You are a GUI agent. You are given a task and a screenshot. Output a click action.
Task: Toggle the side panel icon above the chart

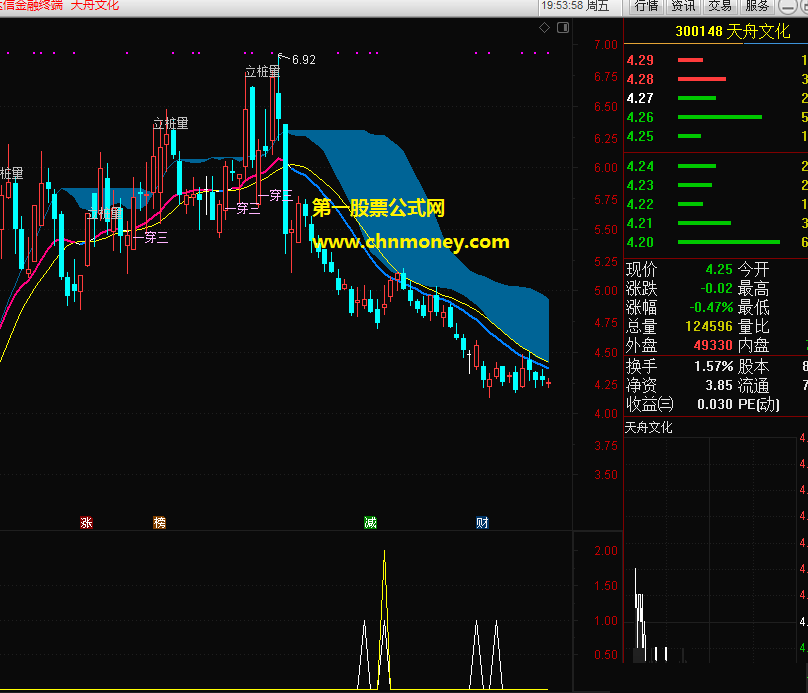click(563, 28)
